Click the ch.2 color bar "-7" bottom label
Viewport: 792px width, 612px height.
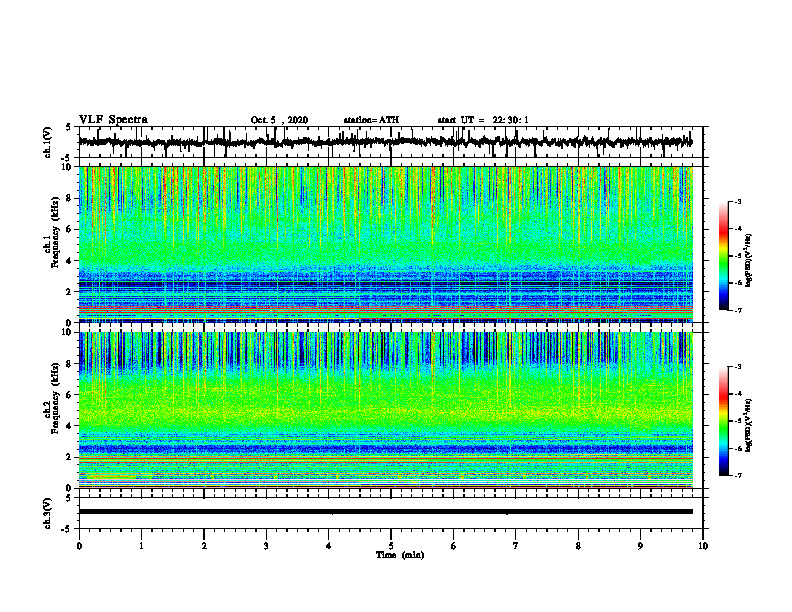(x=738, y=476)
